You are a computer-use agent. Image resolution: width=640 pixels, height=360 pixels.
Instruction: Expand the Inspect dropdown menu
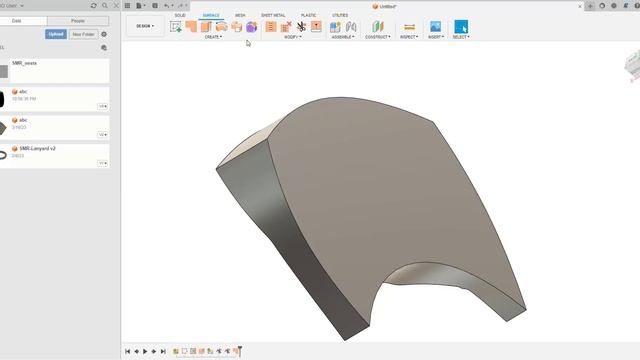(409, 37)
